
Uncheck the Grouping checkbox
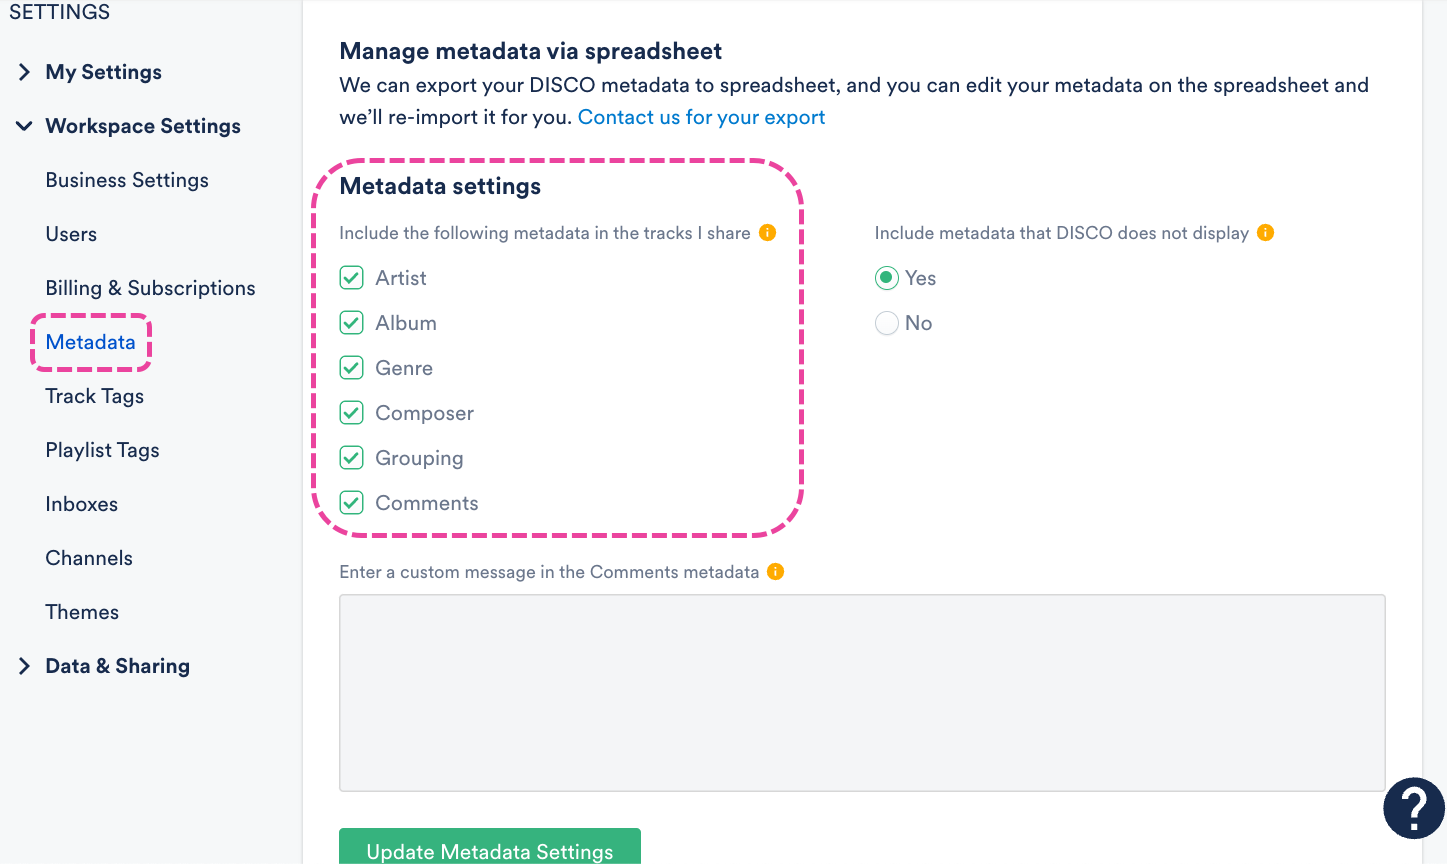pos(351,458)
